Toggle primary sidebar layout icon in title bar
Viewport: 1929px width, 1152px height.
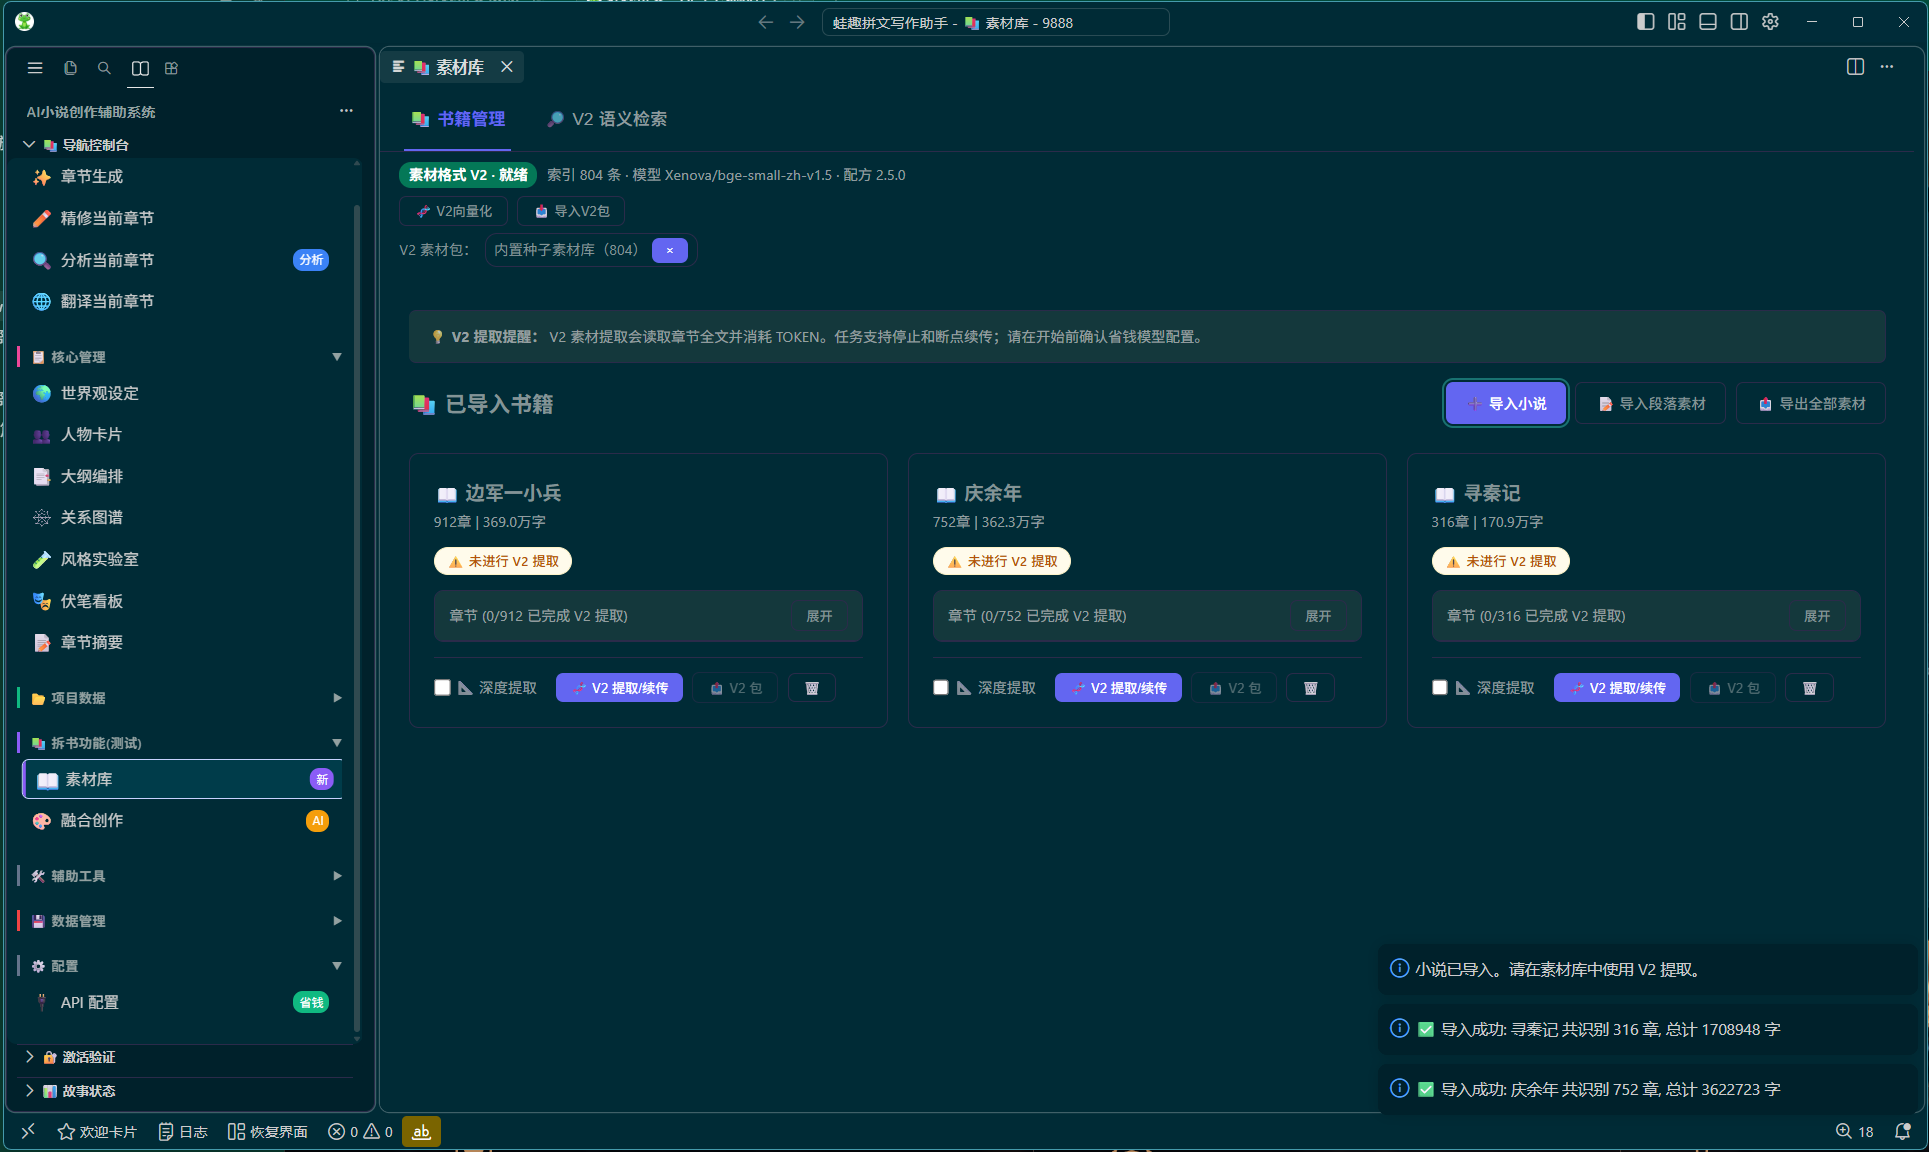coord(1645,22)
